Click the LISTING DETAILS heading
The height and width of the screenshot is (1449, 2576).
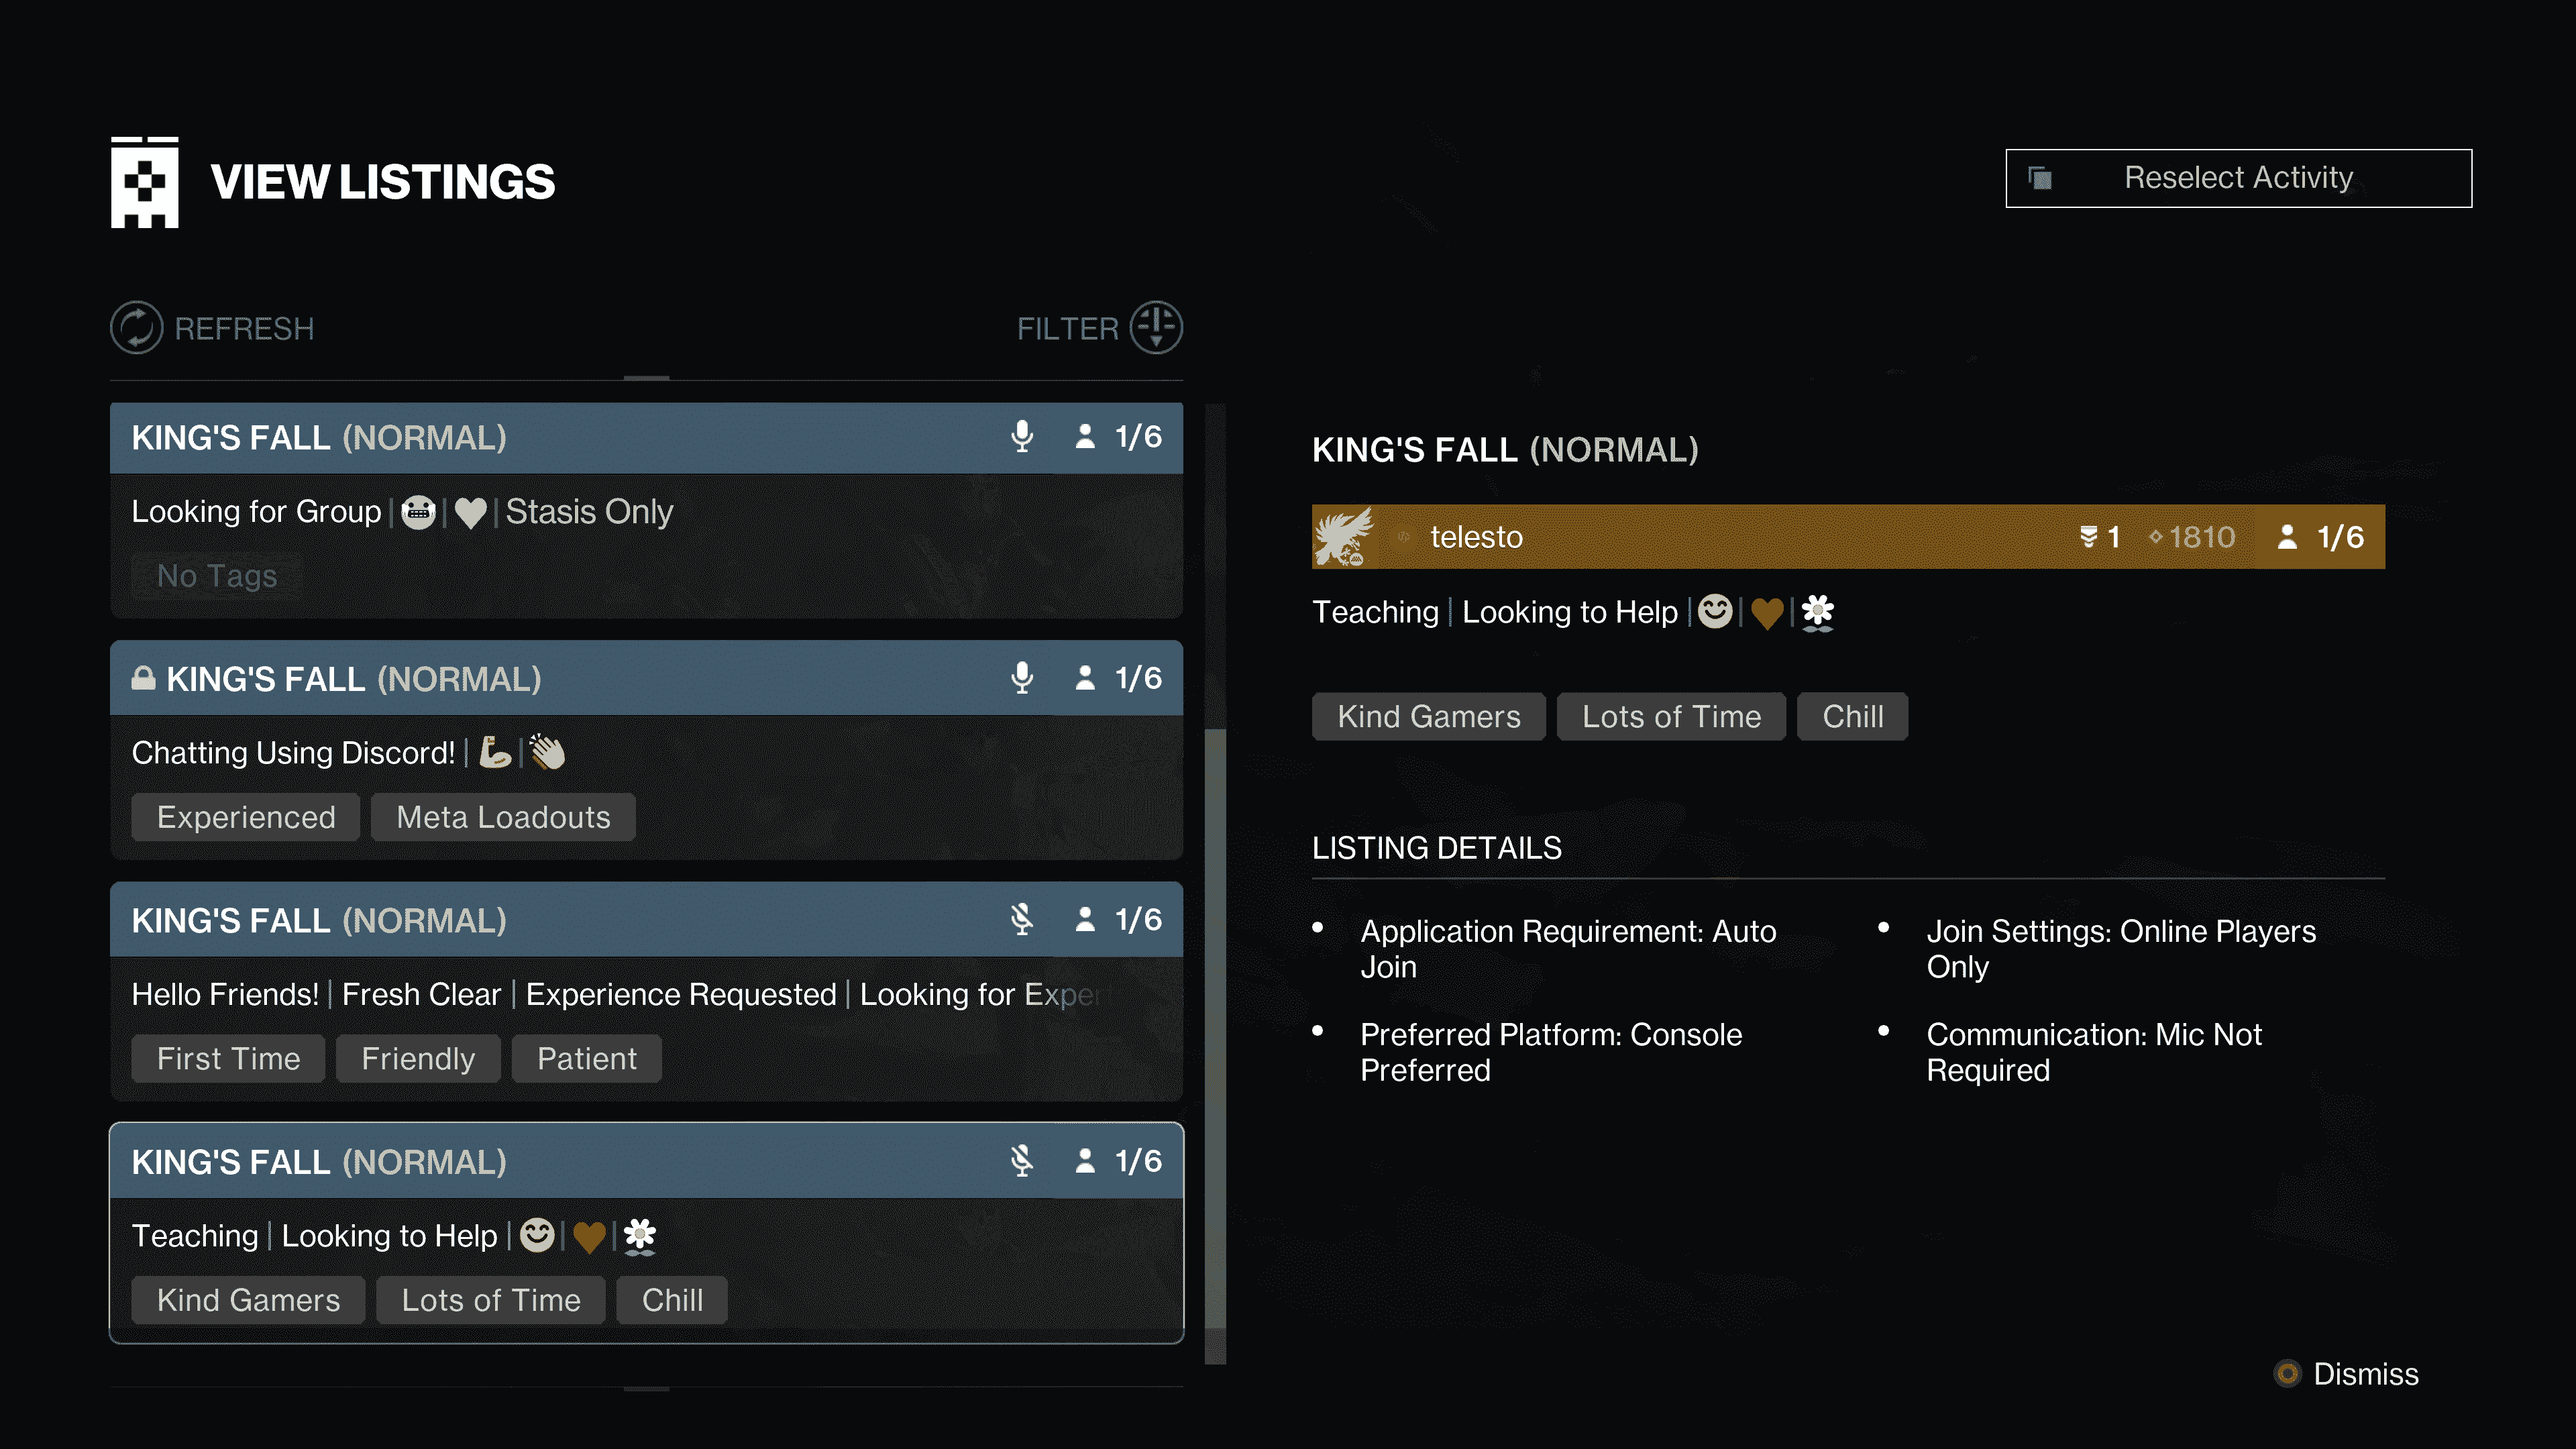[1437, 848]
